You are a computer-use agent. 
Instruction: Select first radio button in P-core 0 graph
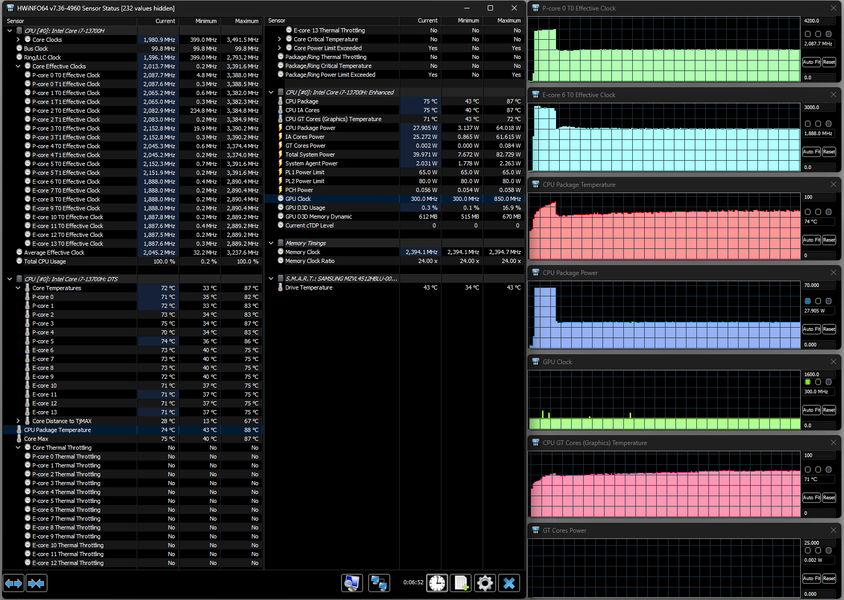coord(808,33)
